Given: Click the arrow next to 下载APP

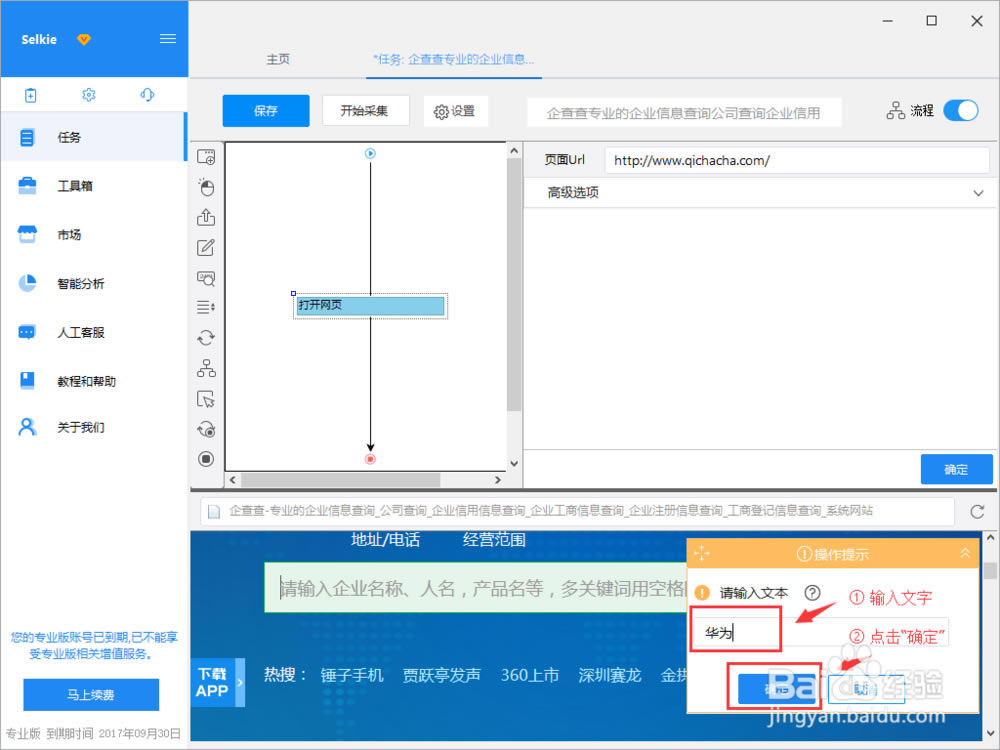Looking at the screenshot, I should [x=240, y=682].
